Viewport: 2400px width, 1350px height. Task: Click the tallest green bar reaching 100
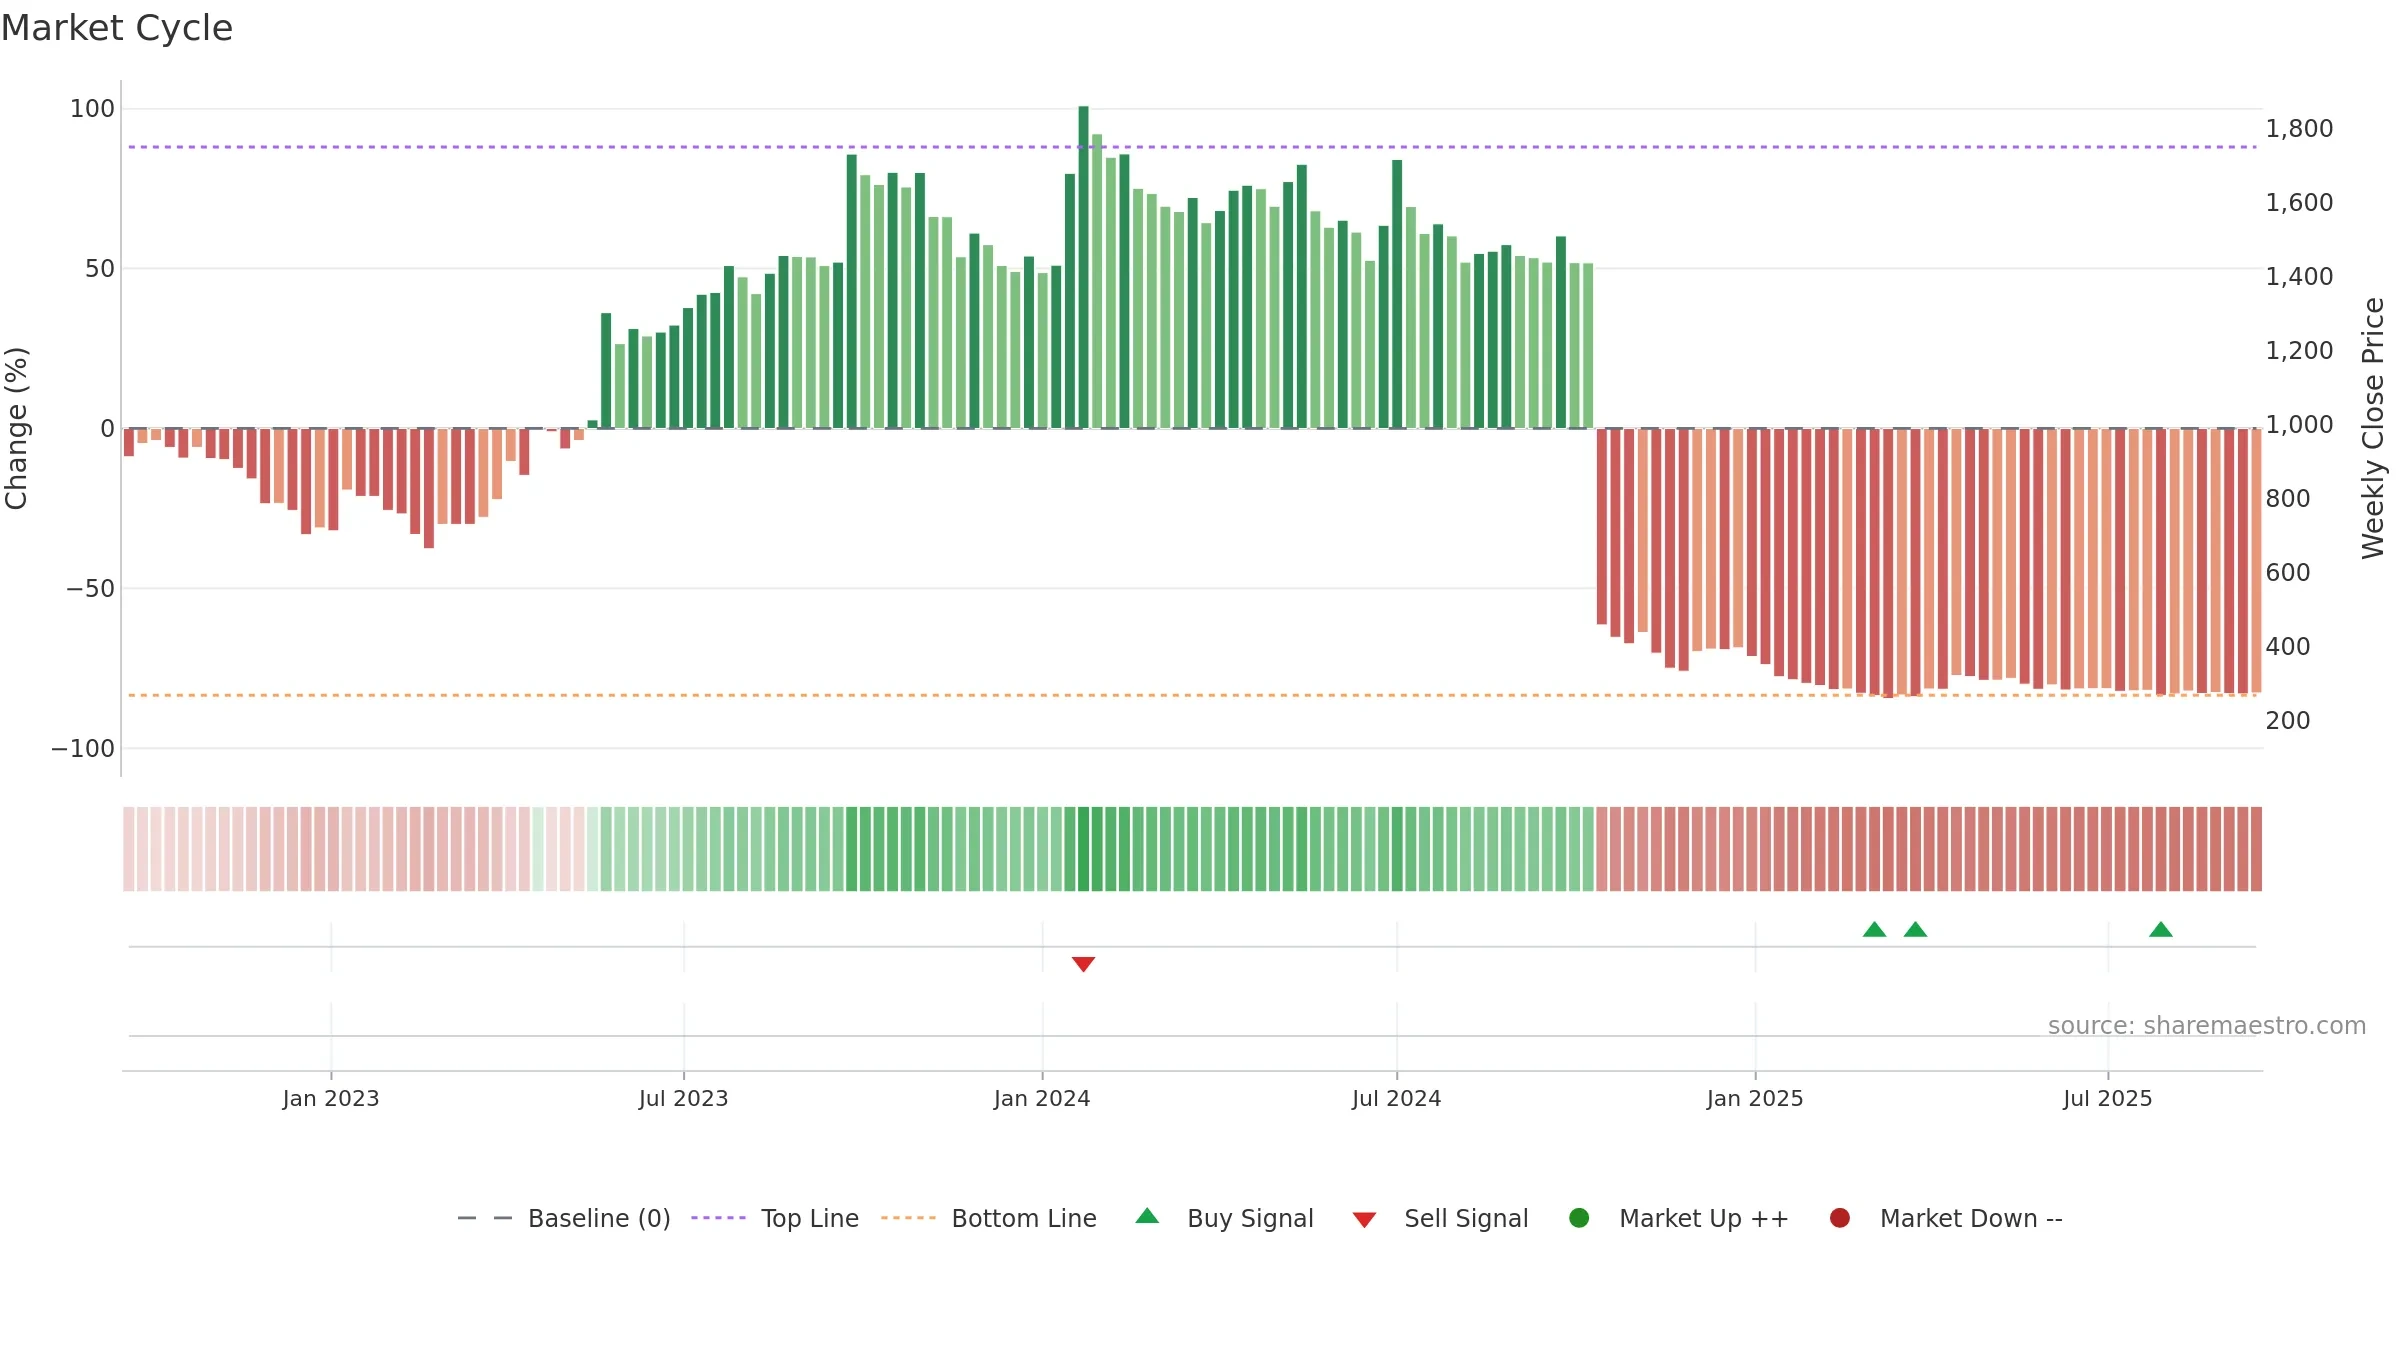(1083, 267)
